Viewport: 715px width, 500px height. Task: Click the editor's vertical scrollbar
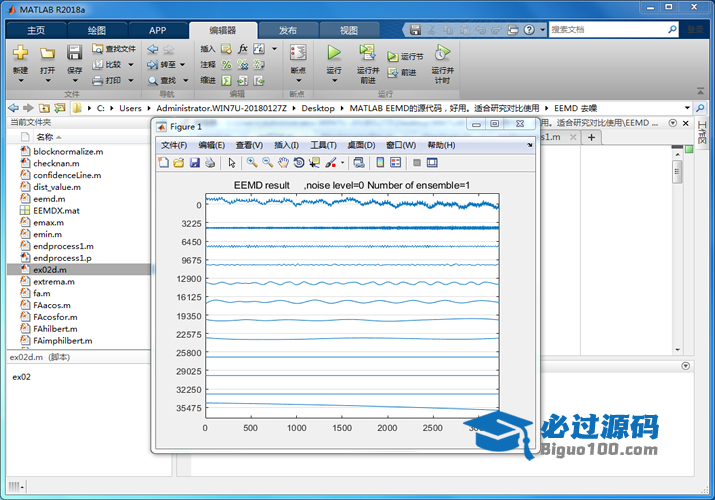[x=677, y=175]
